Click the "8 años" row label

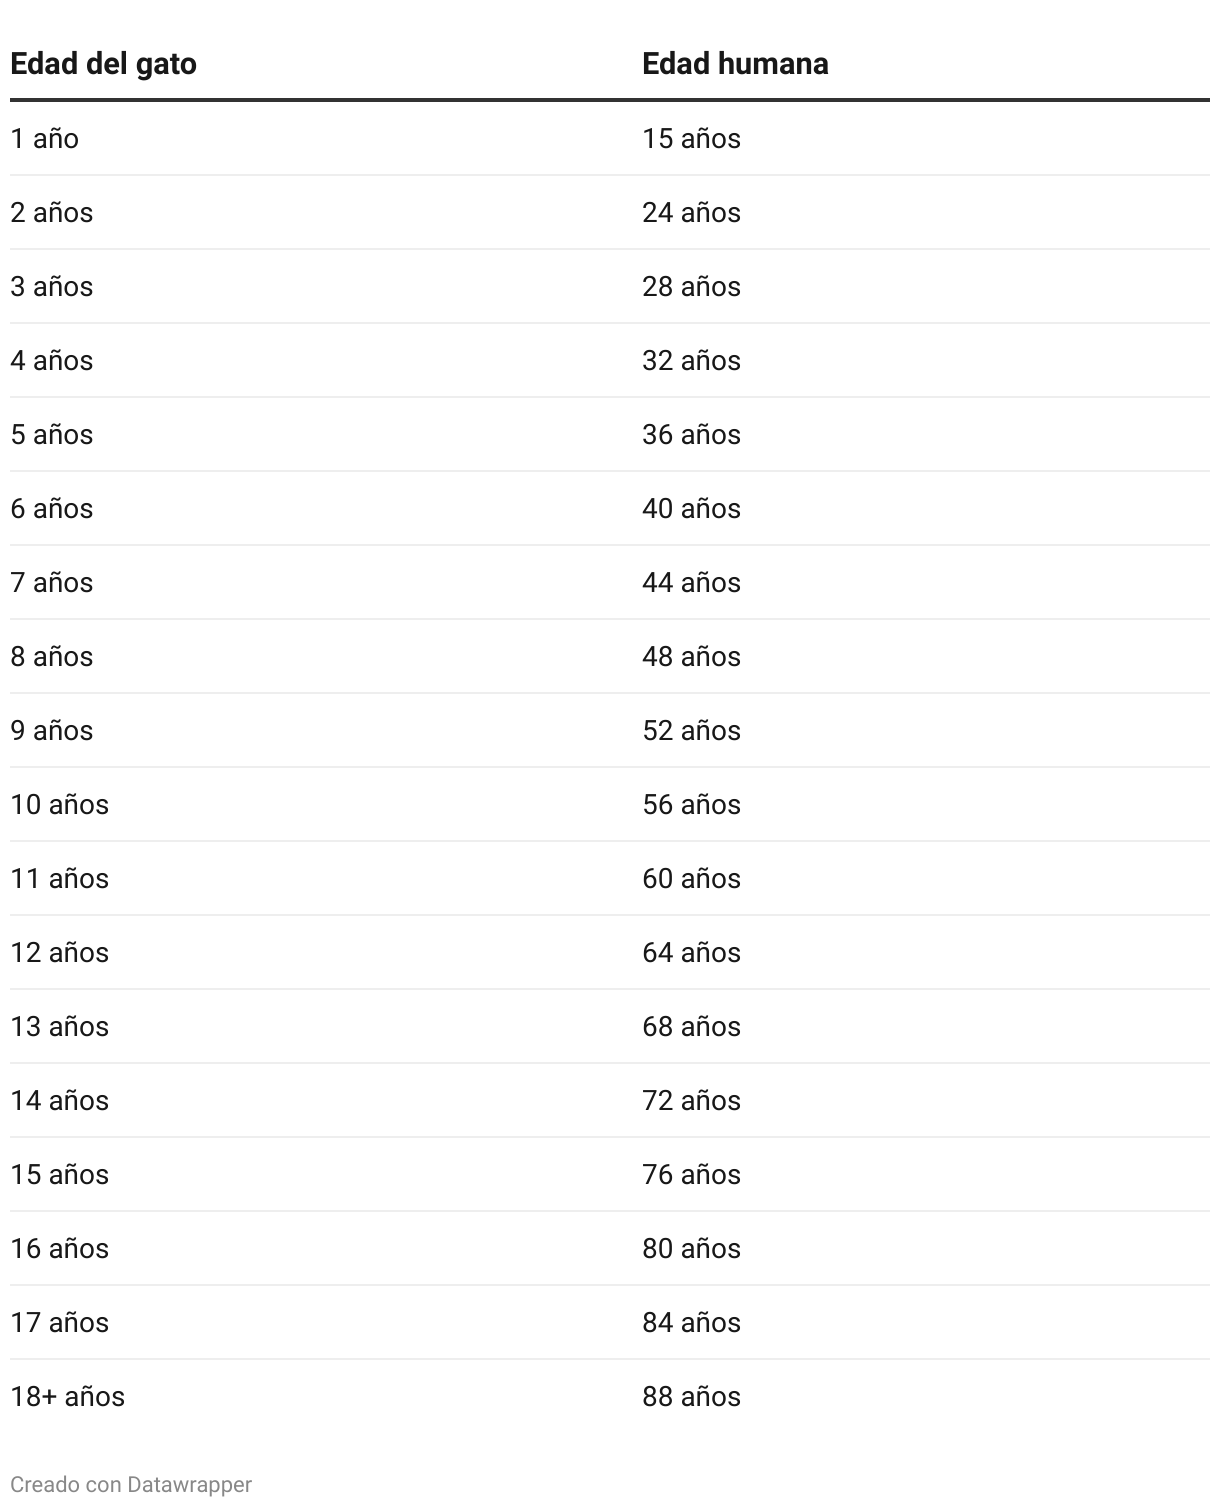(52, 657)
